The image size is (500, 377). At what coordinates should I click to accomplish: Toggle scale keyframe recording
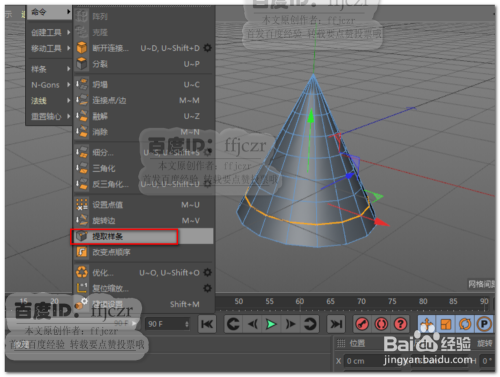point(446,324)
